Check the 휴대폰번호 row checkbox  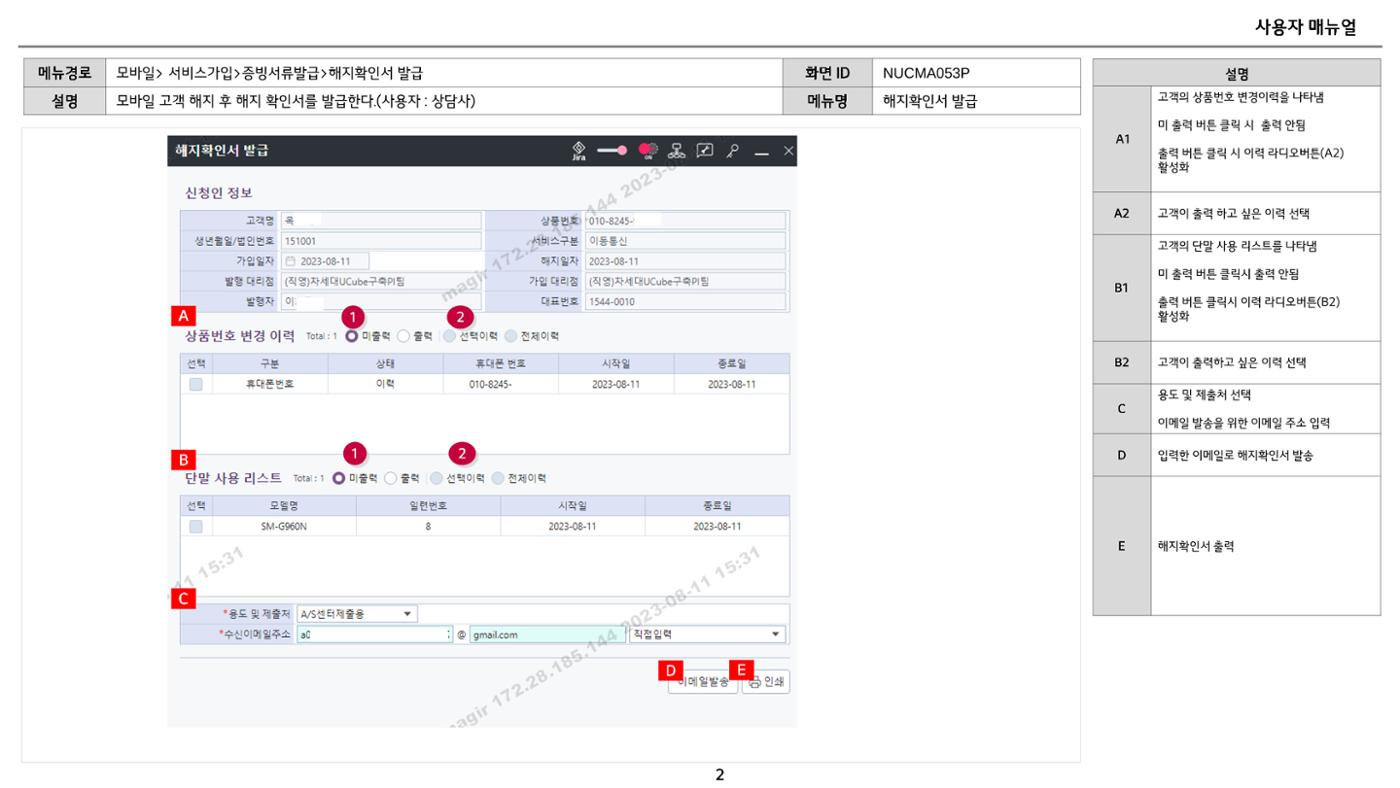click(x=196, y=383)
